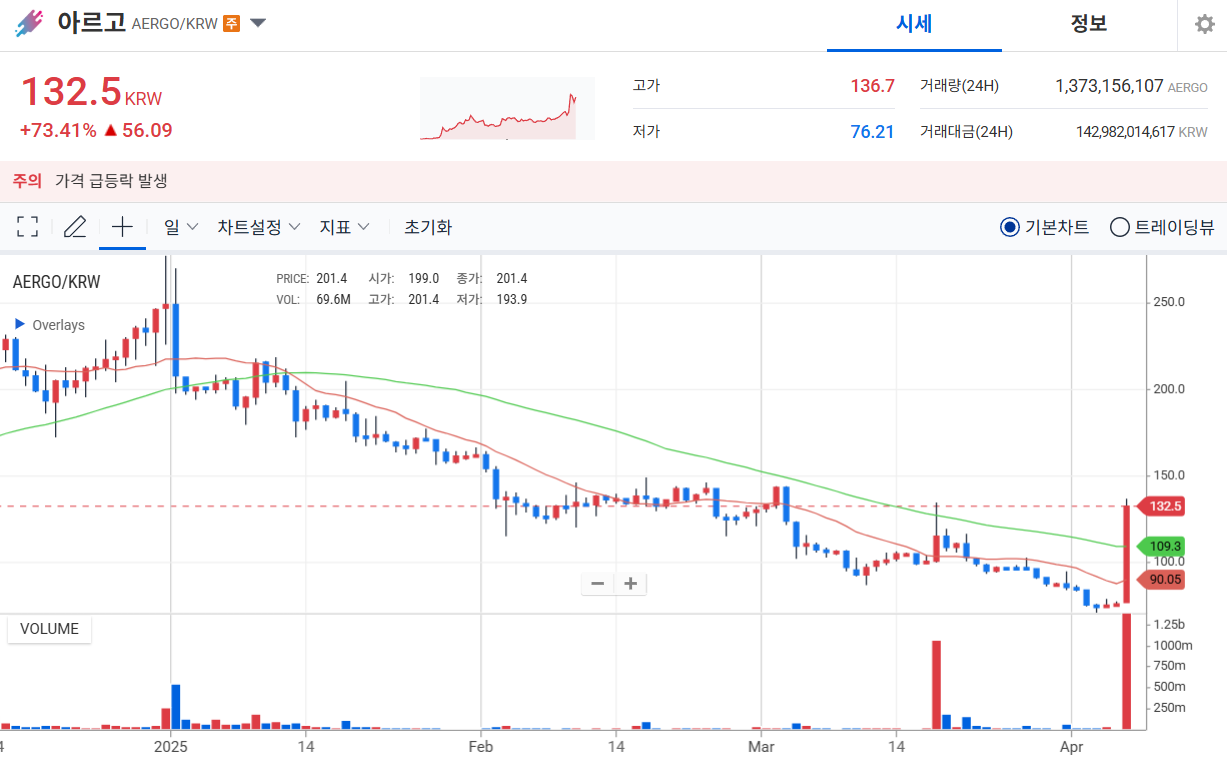
Task: Click the 250.0 price axis label
Action: [1168, 302]
